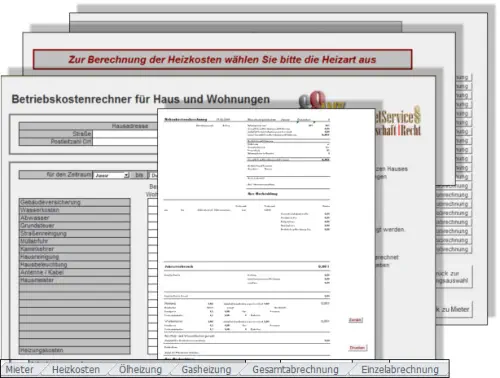The width and height of the screenshot is (500, 378).
Task: Select the Wasserkosten cost row
Action: (75, 210)
